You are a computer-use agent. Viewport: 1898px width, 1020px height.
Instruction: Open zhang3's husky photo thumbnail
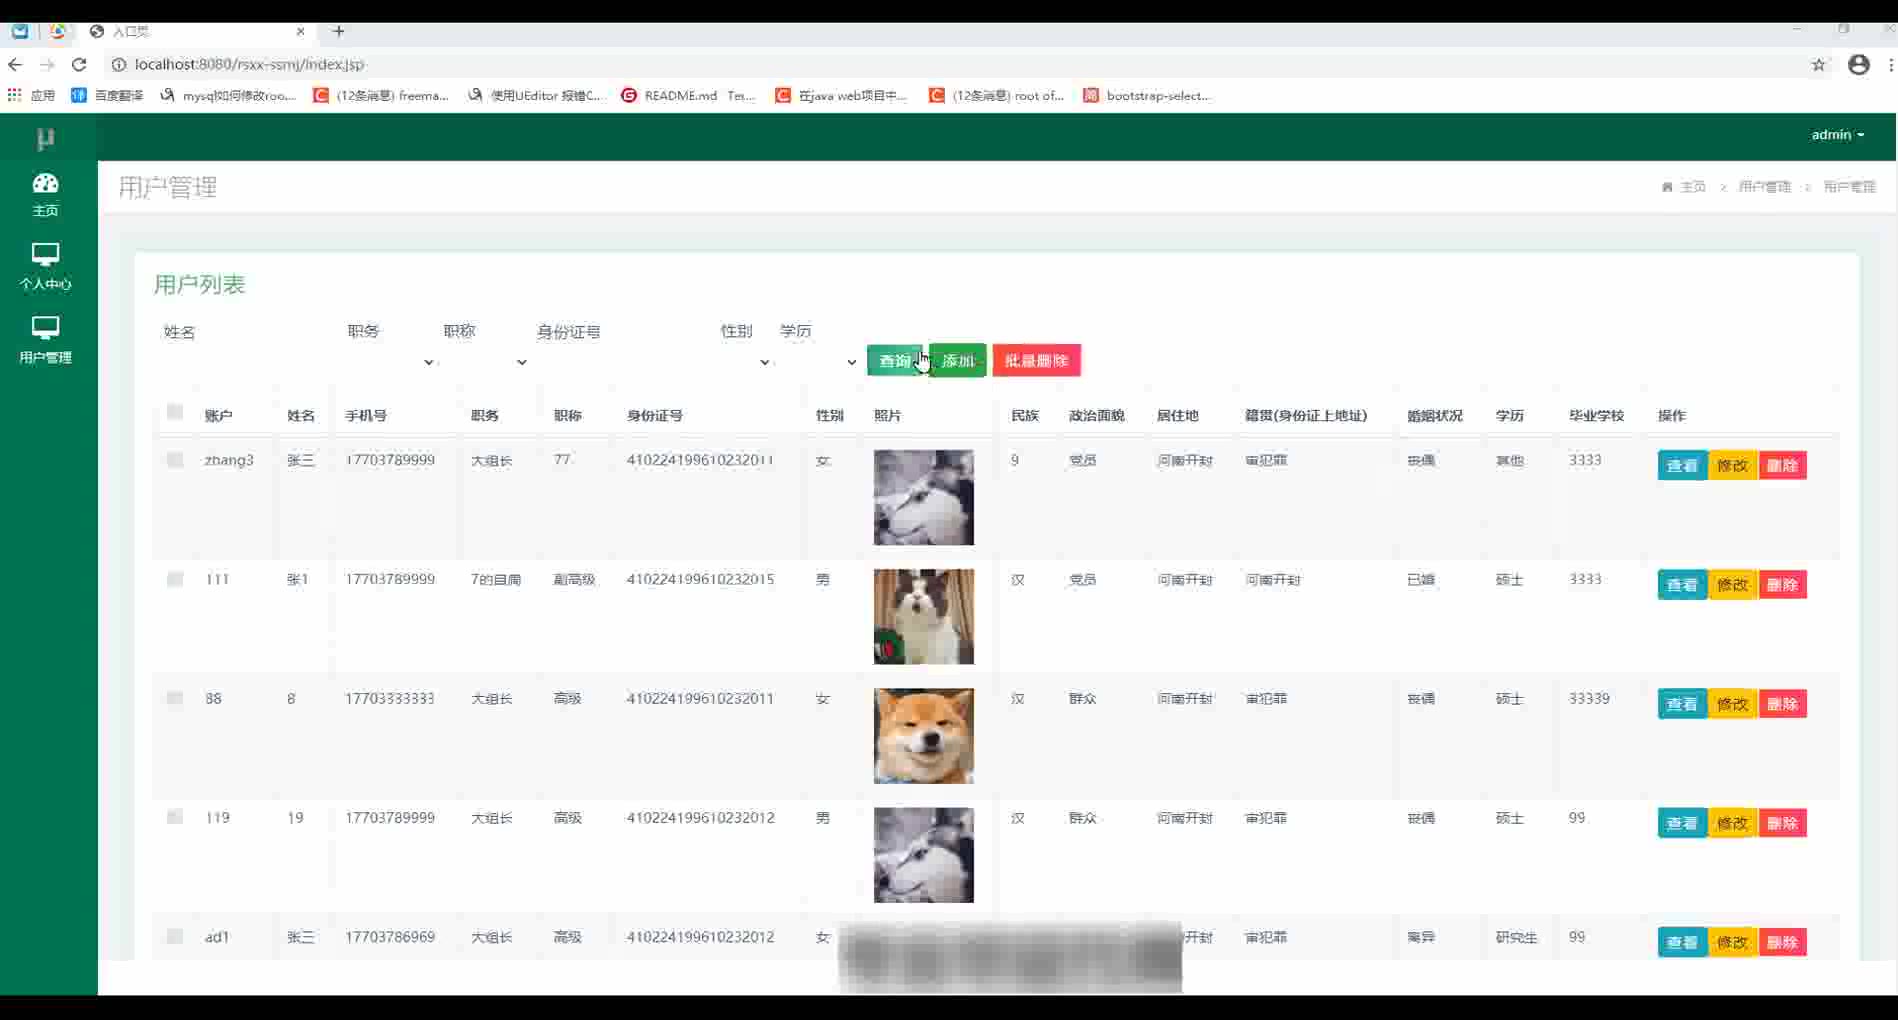924,497
